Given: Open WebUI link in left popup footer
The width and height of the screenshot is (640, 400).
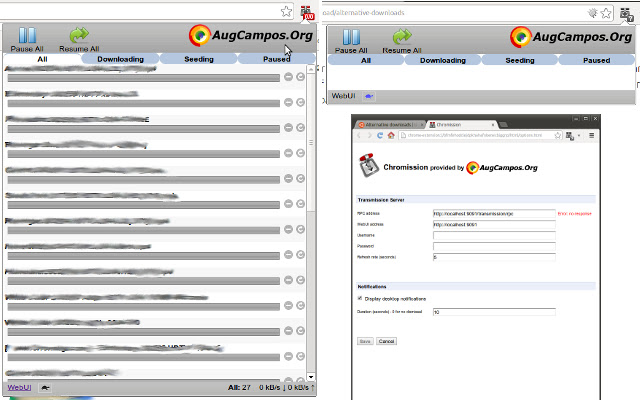Looking at the screenshot, I should click(x=19, y=387).
